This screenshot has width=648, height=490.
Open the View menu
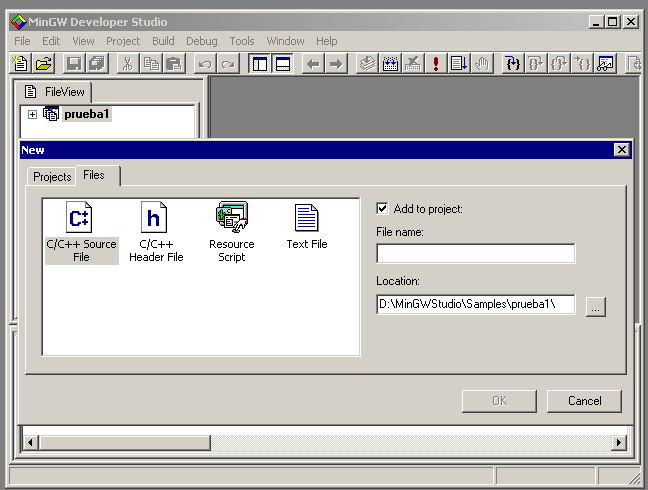click(83, 41)
